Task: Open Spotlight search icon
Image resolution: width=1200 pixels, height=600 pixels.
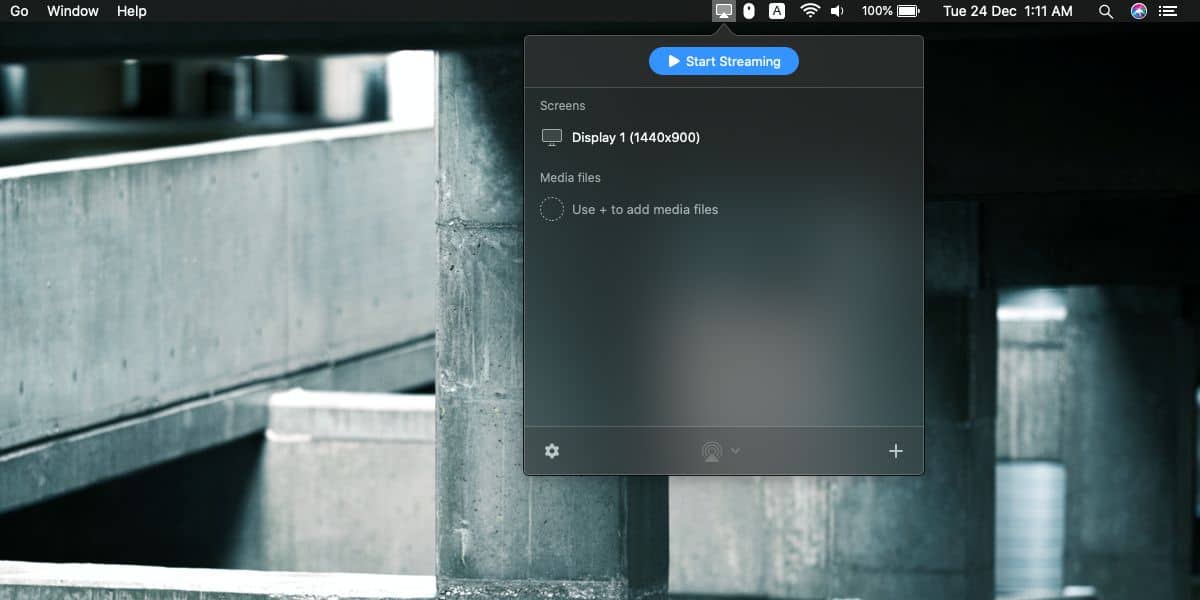Action: 1106,11
